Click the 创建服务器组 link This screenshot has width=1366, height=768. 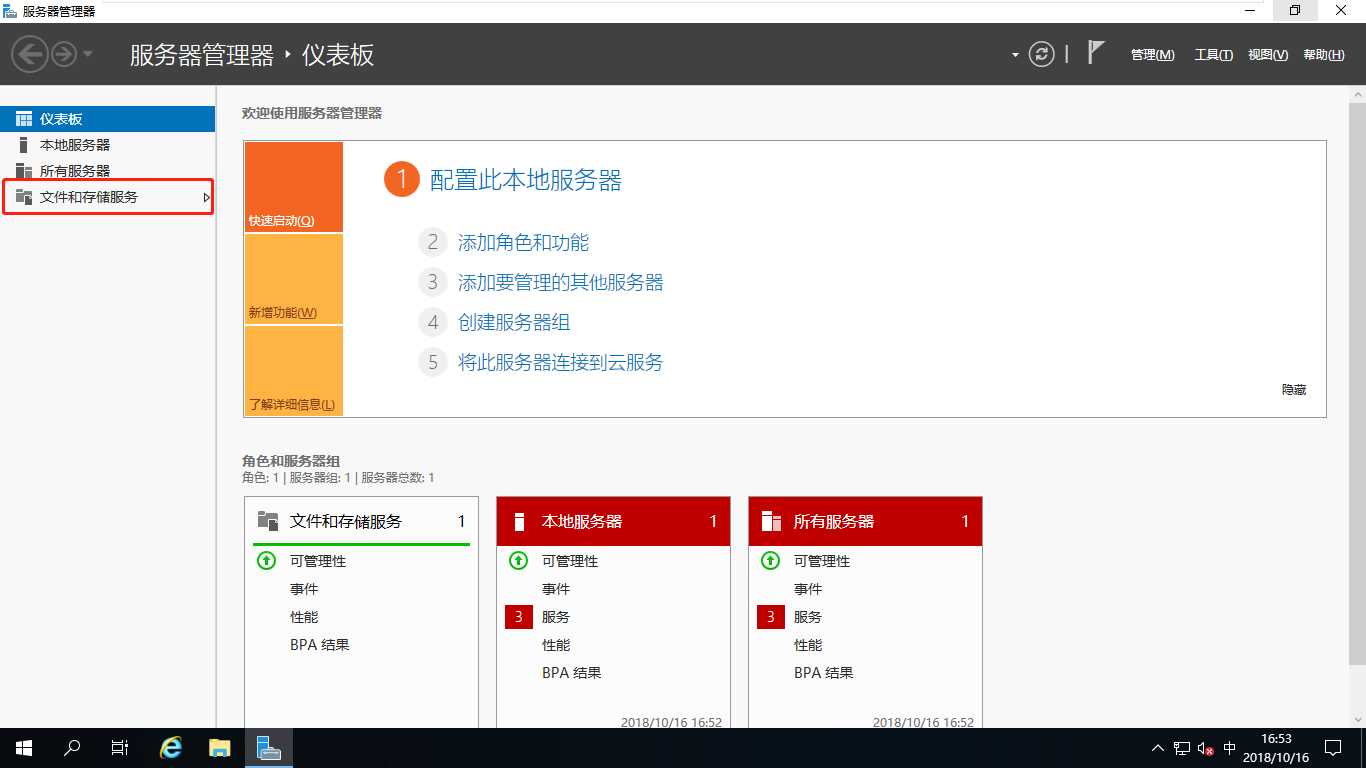[514, 322]
